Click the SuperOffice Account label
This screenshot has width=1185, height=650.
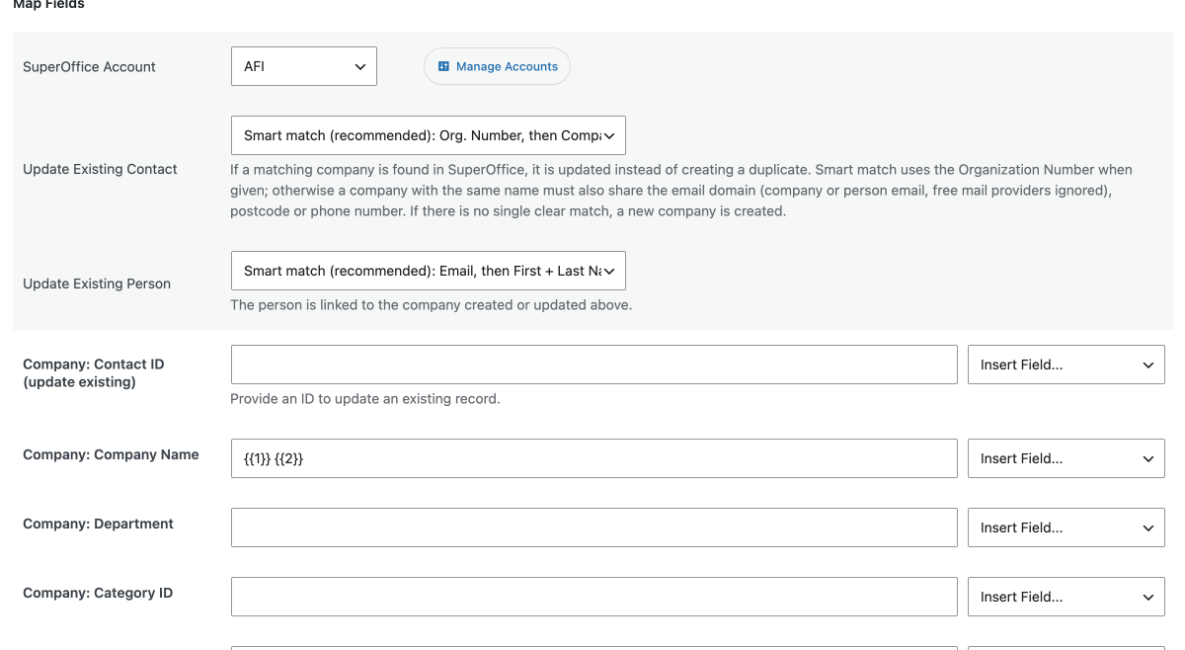[89, 67]
